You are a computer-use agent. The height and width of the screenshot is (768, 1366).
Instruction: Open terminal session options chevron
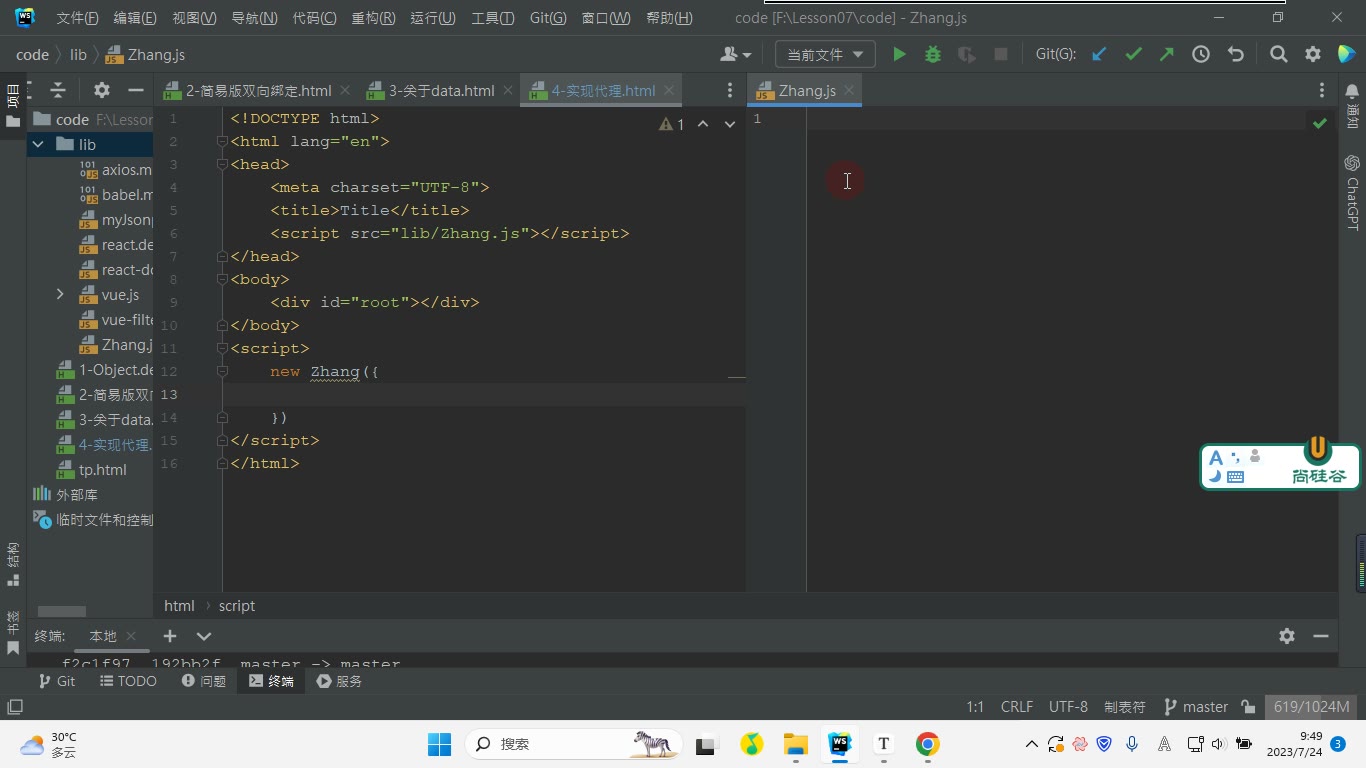tap(204, 636)
